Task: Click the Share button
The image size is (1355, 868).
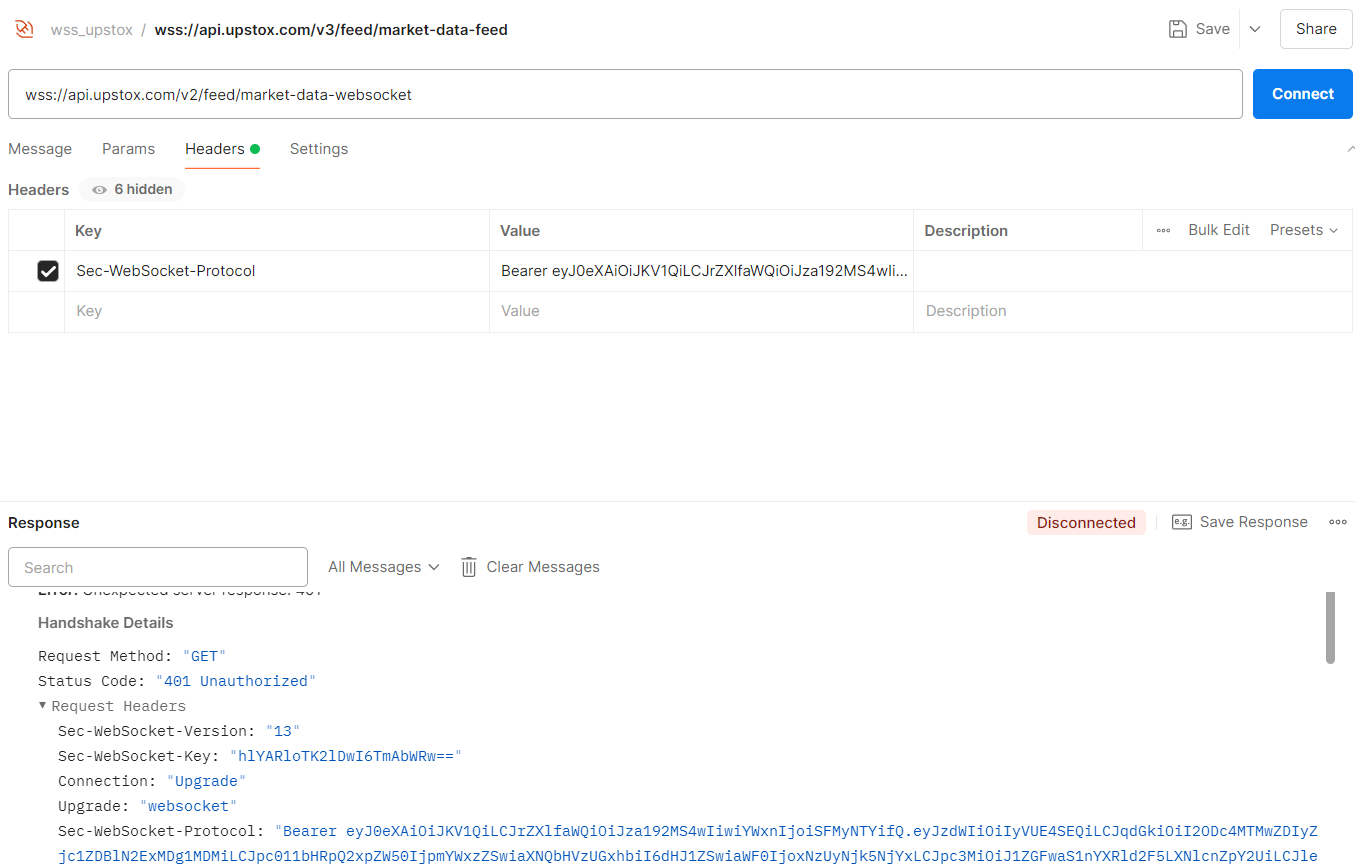Action: pyautogui.click(x=1315, y=29)
